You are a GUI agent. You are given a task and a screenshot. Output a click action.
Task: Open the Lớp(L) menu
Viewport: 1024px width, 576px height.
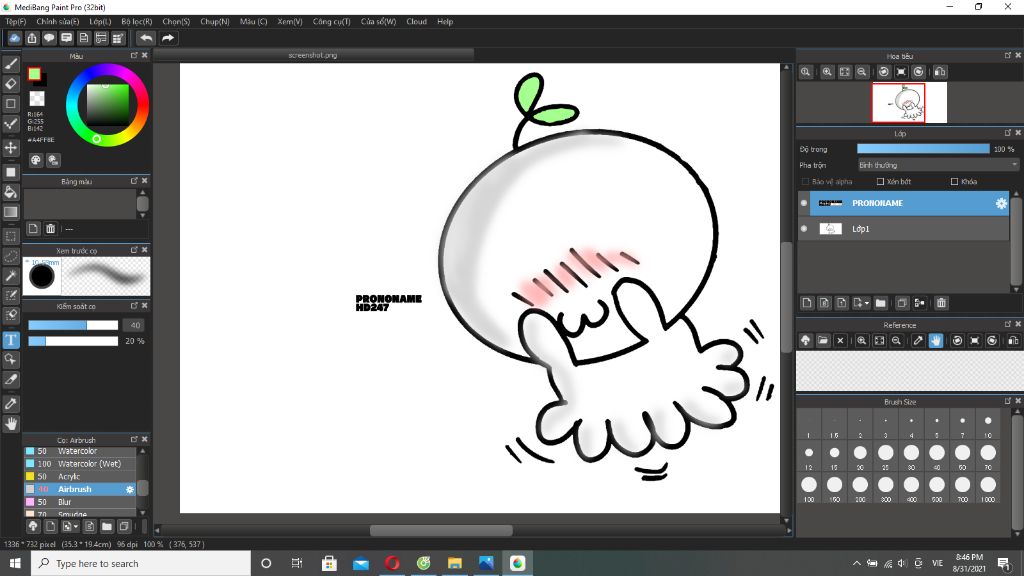coord(100,22)
